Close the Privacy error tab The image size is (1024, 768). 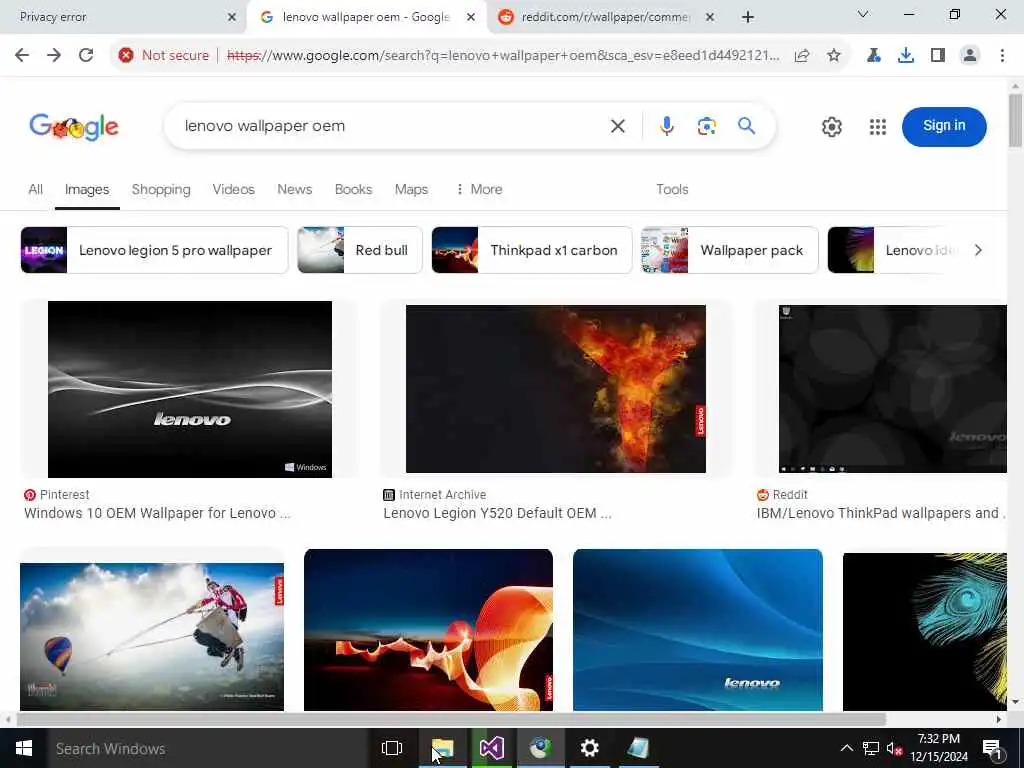click(231, 17)
